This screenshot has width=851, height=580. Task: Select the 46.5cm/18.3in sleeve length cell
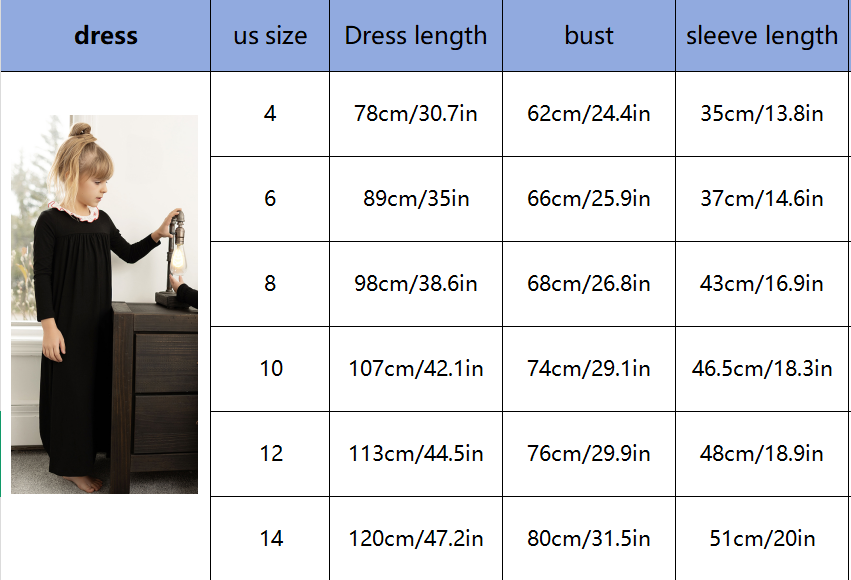(x=762, y=369)
